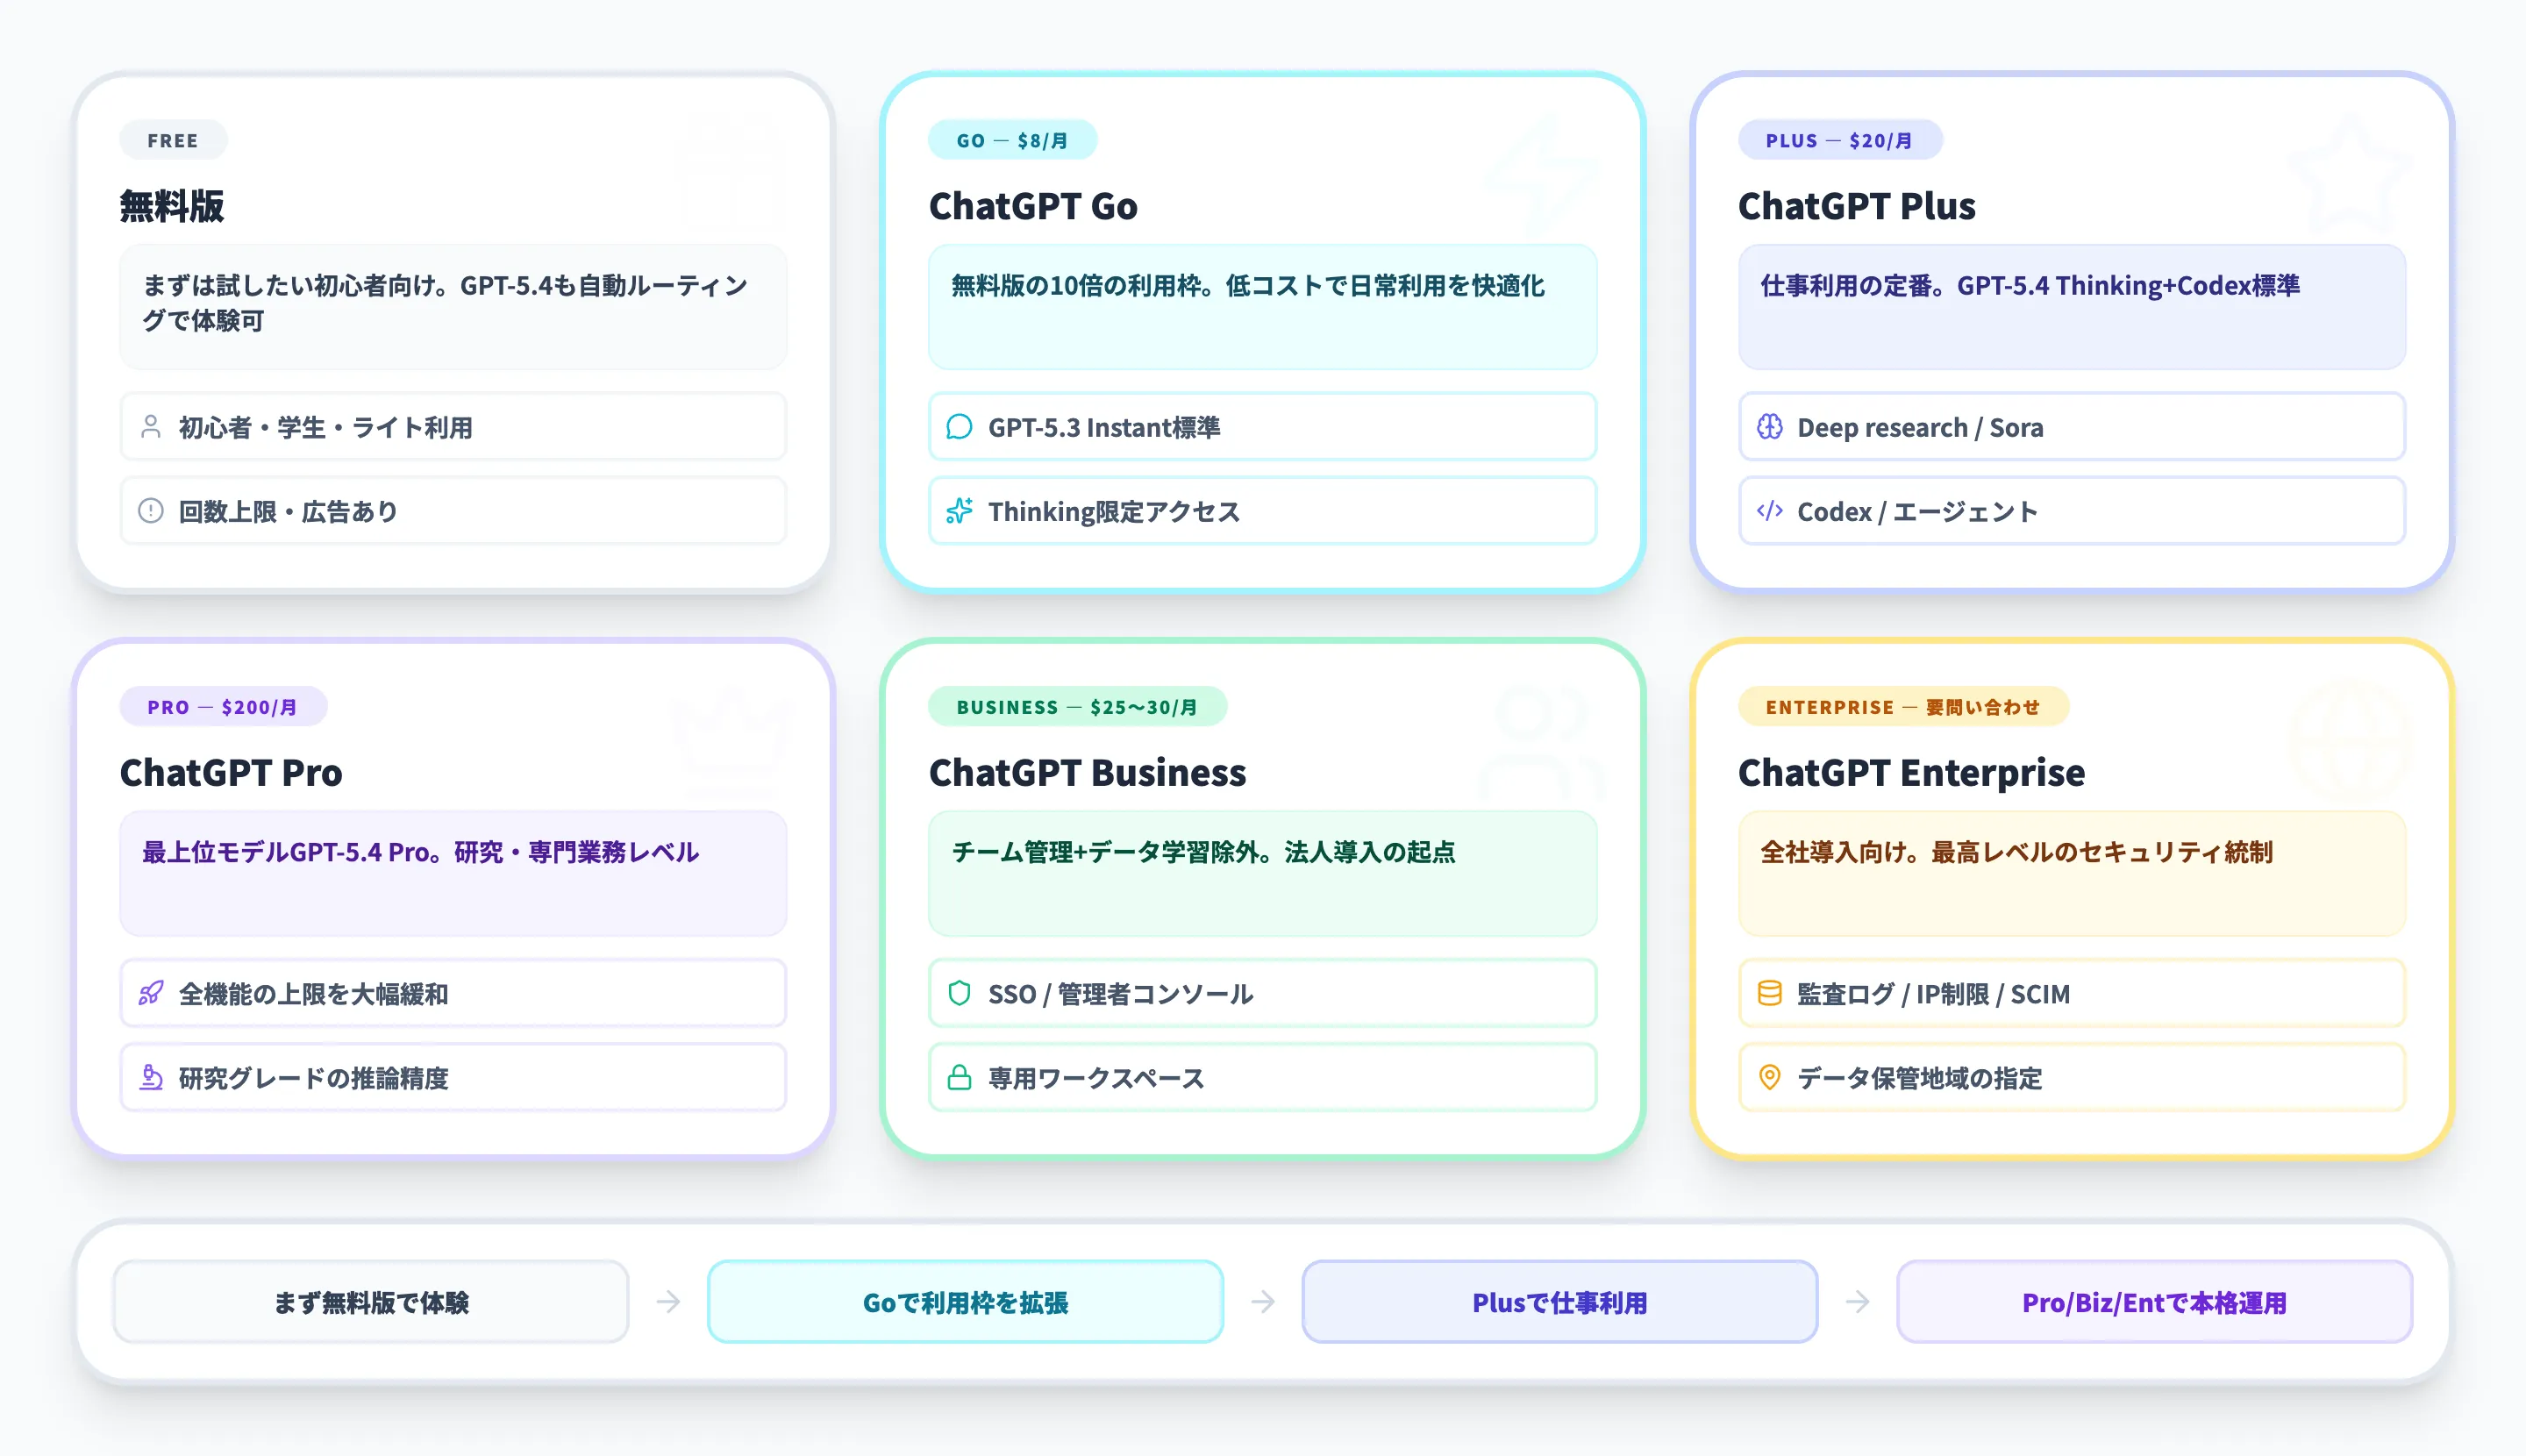Select the ENTERPRISE — 要問い合わせ badge

(x=1903, y=707)
